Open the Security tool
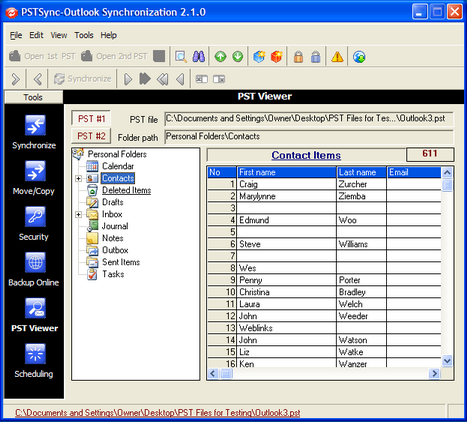Screen dimensions: 467x422 point(34,223)
